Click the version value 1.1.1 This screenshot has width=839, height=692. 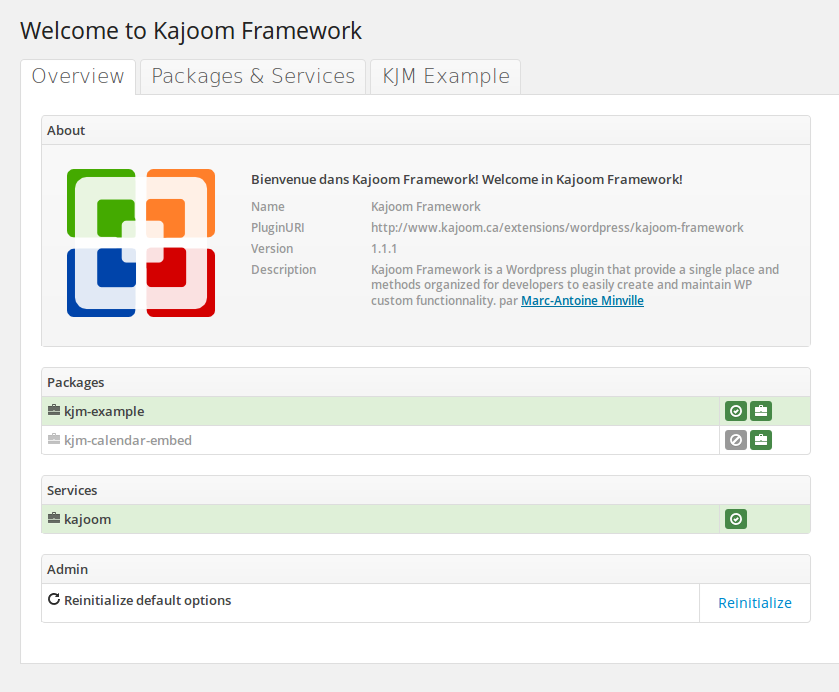pyautogui.click(x=384, y=249)
